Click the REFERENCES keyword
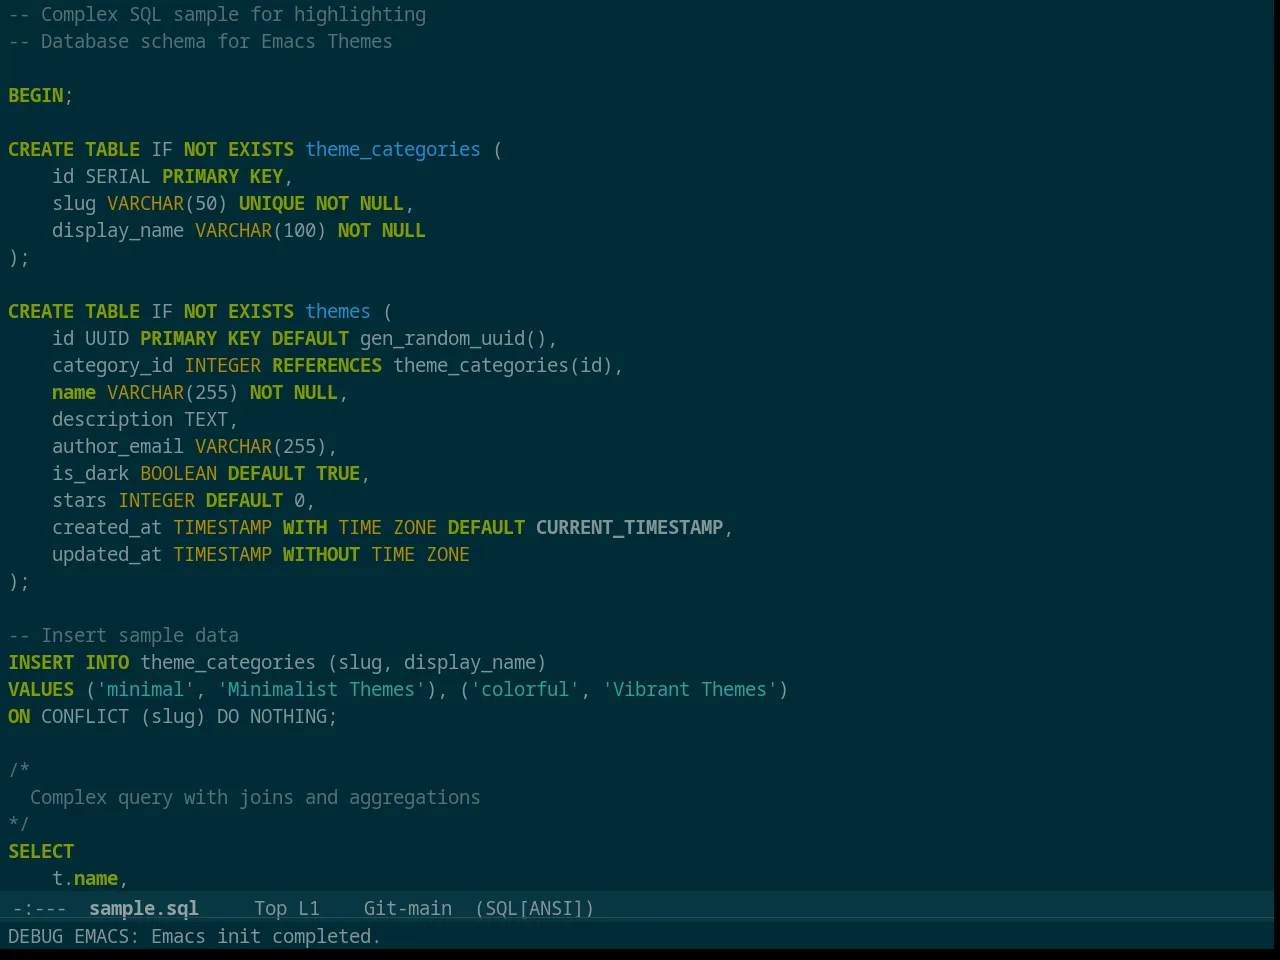The image size is (1280, 960). [x=327, y=365]
